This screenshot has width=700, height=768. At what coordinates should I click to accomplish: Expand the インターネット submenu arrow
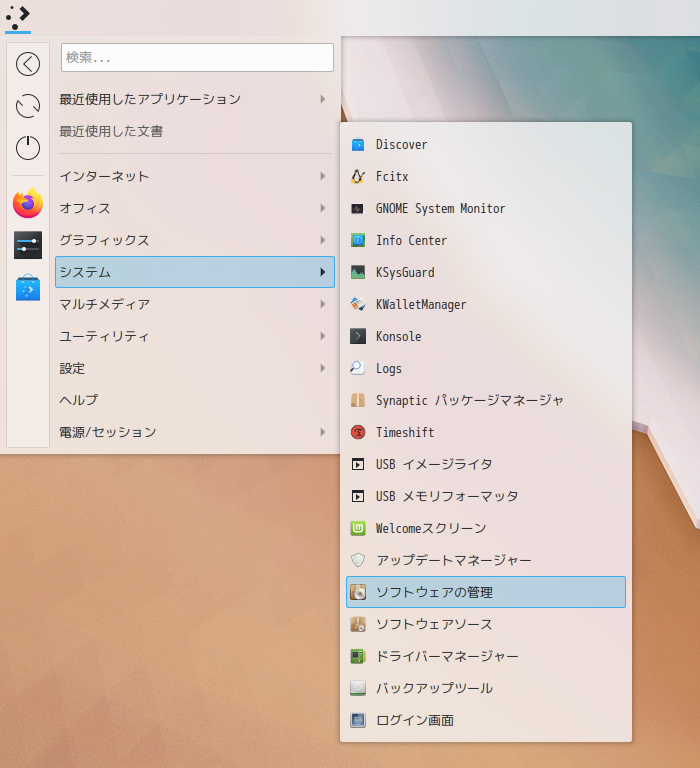(322, 176)
